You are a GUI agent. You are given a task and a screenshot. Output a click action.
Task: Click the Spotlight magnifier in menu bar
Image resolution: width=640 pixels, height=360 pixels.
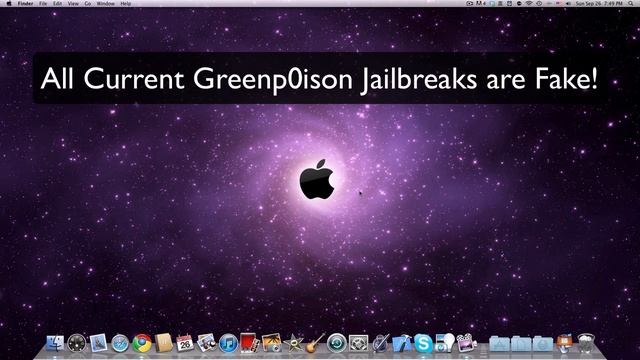(631, 3)
